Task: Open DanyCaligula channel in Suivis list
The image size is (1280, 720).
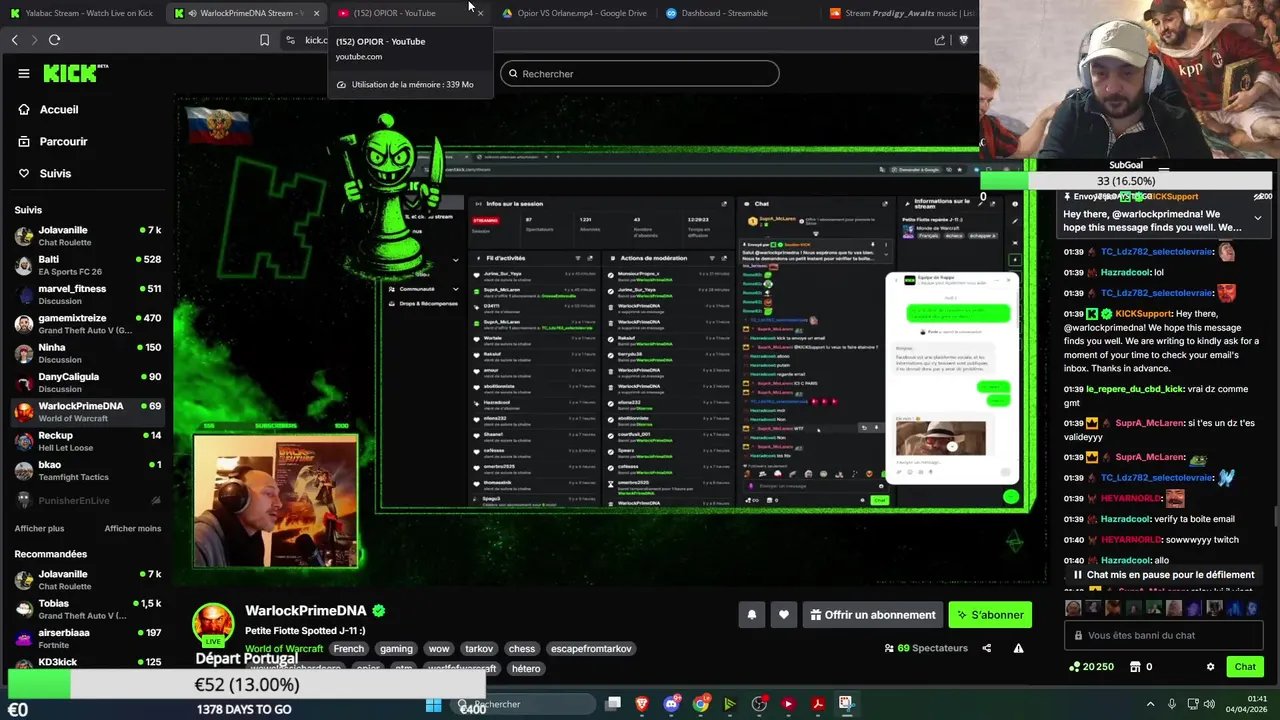Action: tap(88, 382)
